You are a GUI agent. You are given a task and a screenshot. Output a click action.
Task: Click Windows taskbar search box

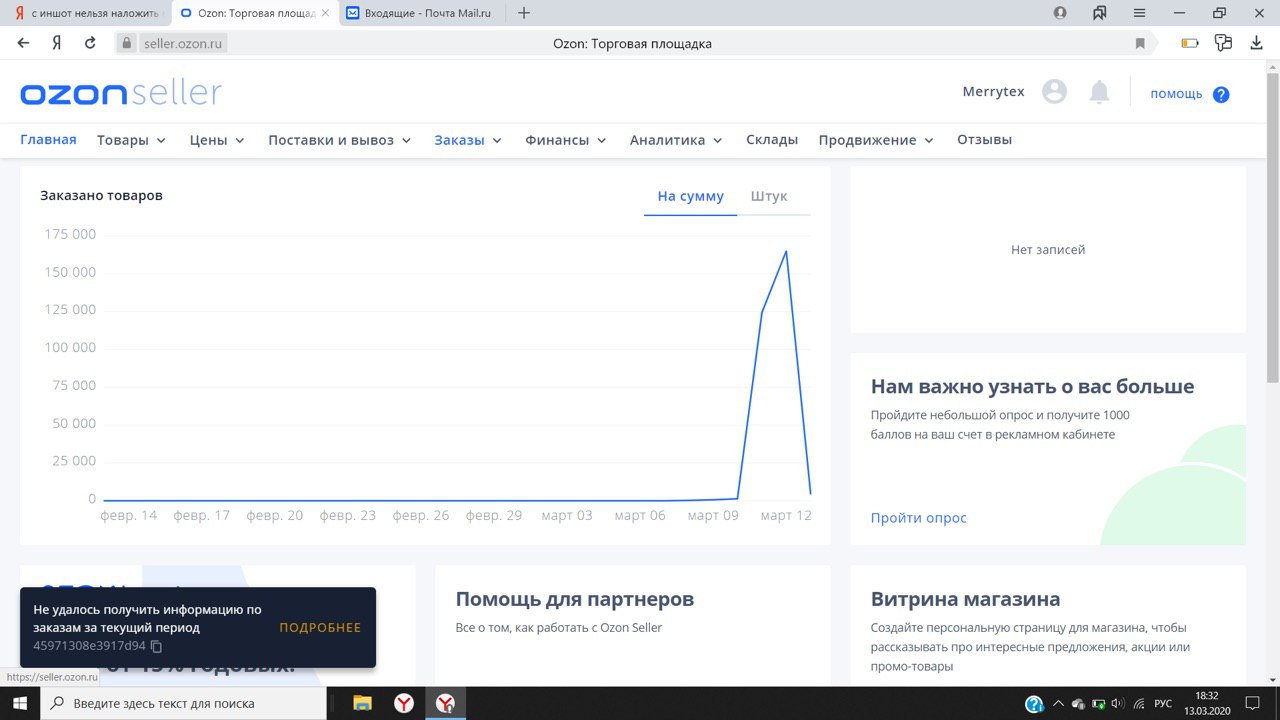183,703
